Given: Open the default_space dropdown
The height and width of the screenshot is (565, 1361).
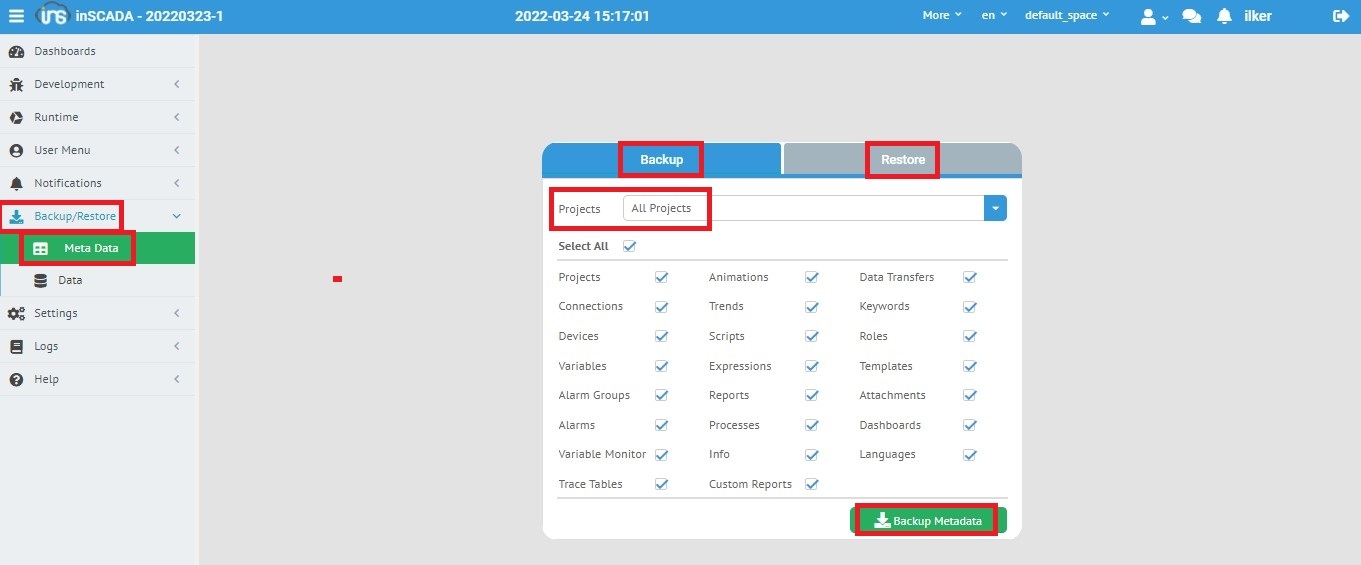Looking at the screenshot, I should pyautogui.click(x=1066, y=16).
